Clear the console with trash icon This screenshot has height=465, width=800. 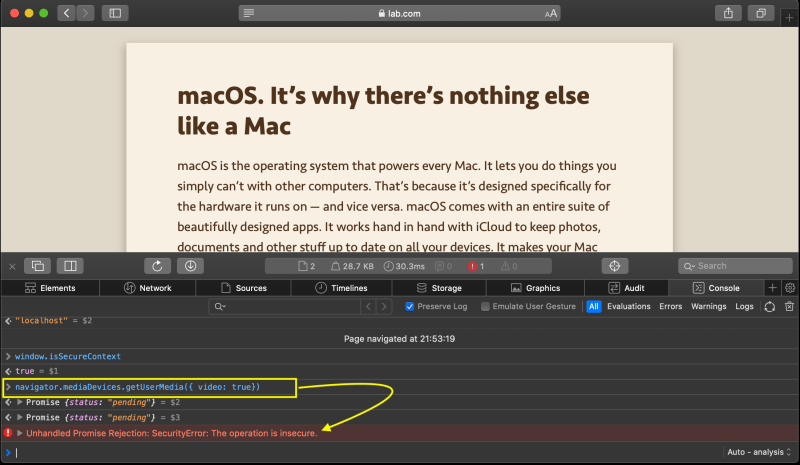(789, 306)
